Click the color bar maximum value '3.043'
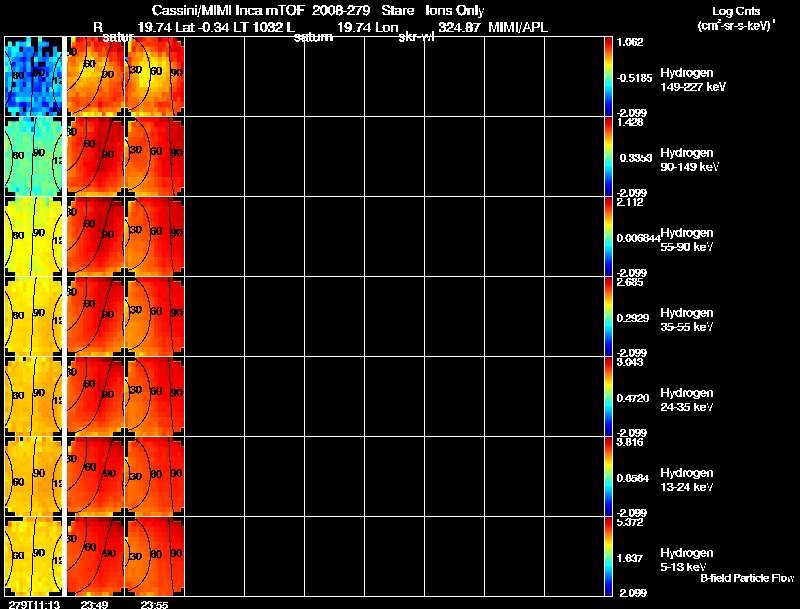800x609 pixels. click(x=630, y=363)
